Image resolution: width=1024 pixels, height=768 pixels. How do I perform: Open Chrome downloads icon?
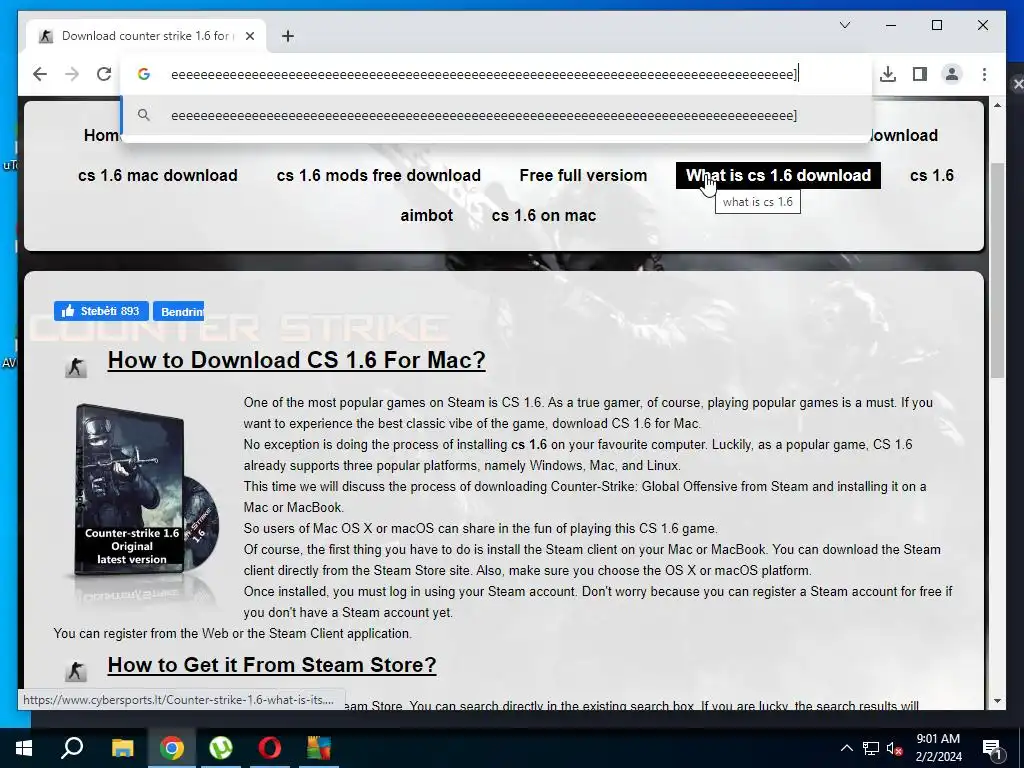pyautogui.click(x=888, y=74)
